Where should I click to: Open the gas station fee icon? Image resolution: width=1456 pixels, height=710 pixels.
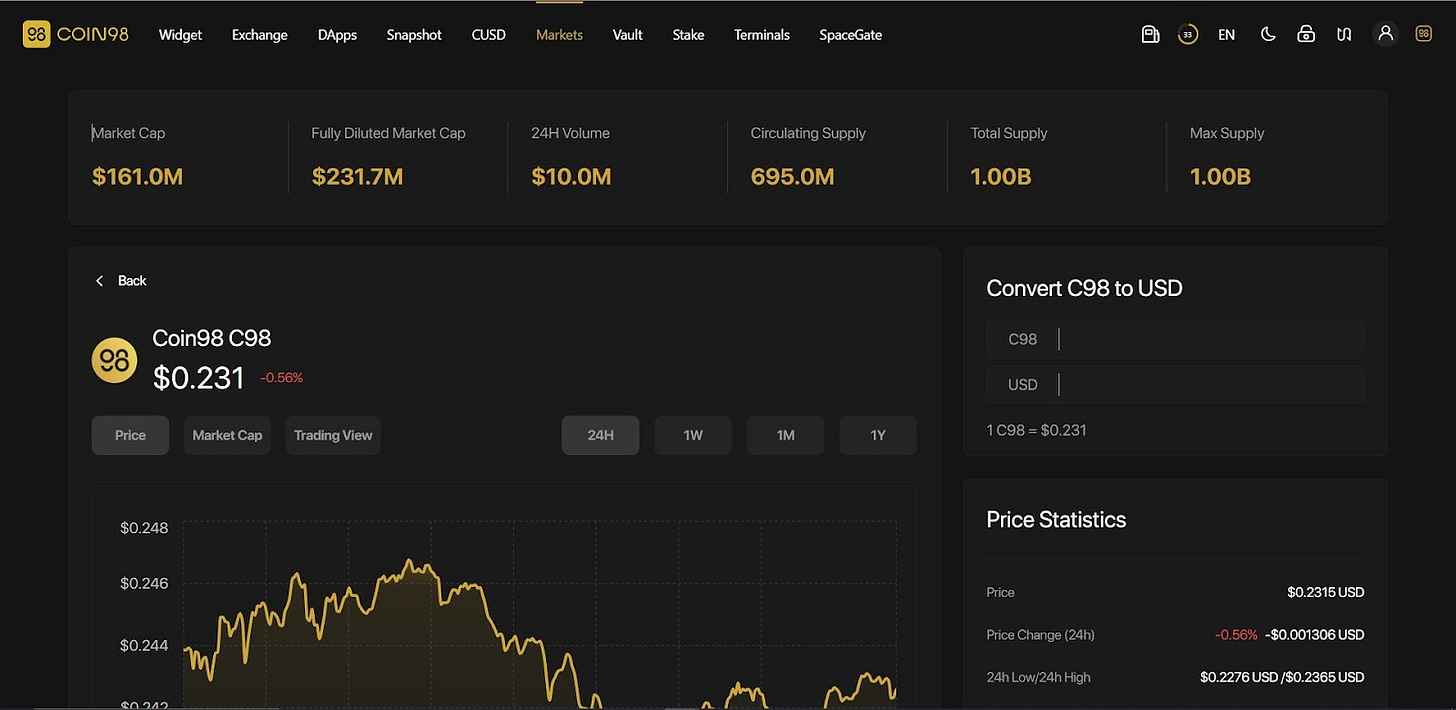[1150, 34]
